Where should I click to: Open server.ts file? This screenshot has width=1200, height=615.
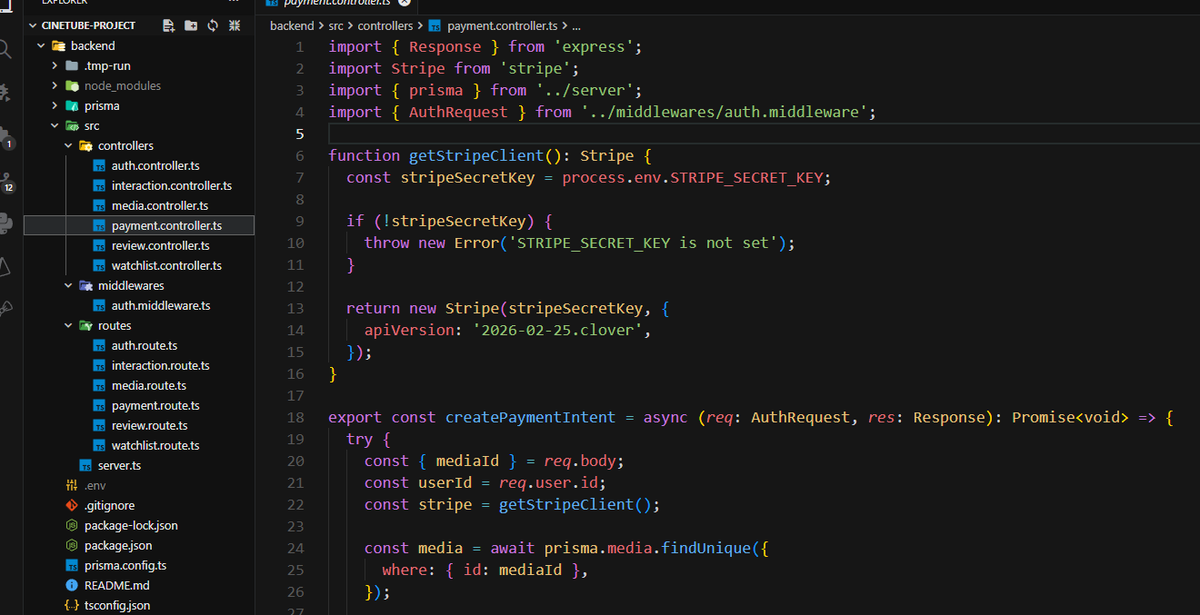click(x=139, y=465)
